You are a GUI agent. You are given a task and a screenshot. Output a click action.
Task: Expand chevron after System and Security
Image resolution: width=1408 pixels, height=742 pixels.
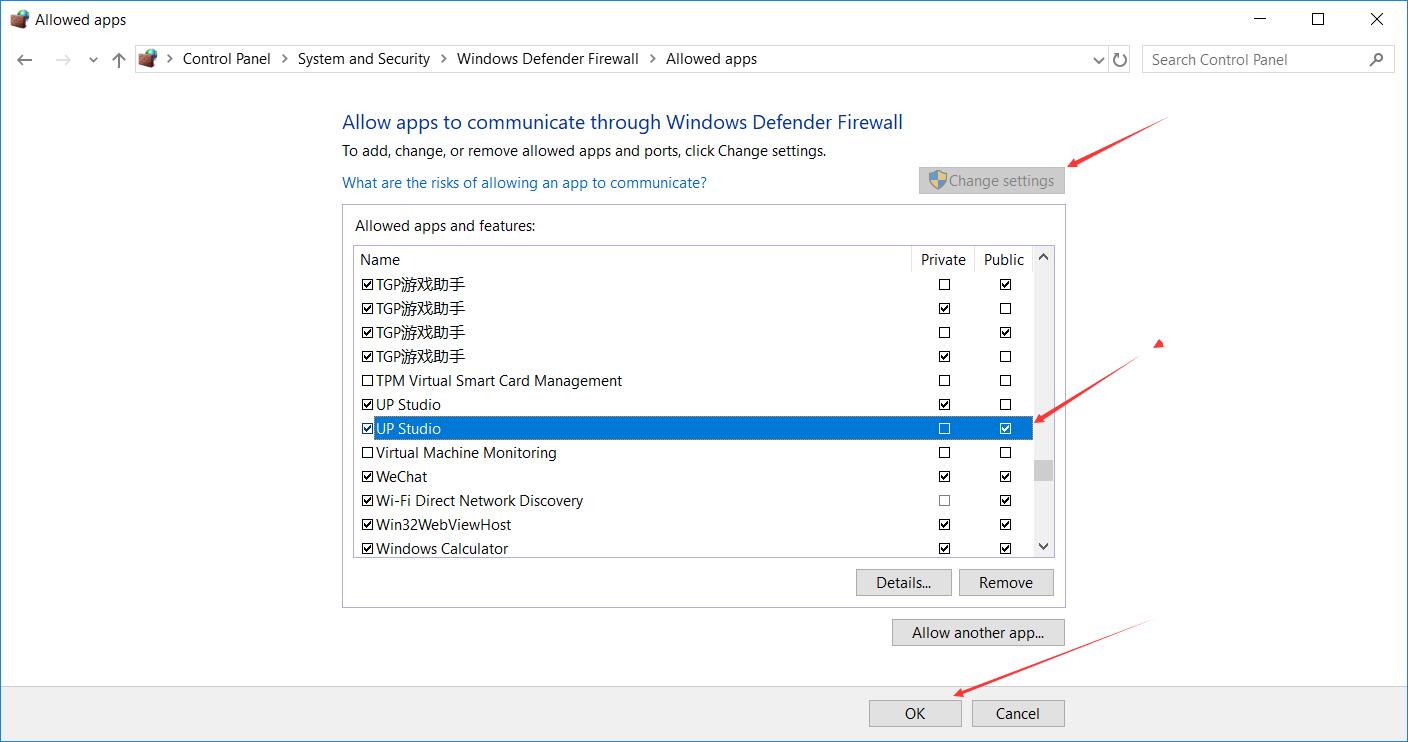pyautogui.click(x=444, y=59)
